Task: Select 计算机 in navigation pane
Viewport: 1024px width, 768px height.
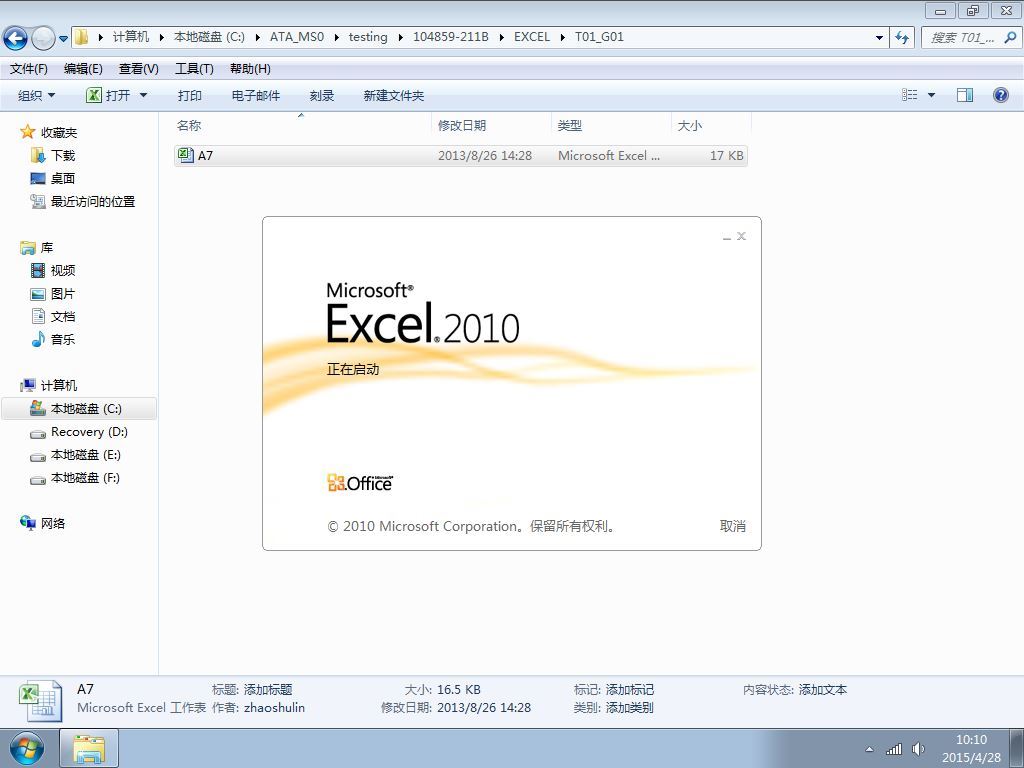Action: 59,385
